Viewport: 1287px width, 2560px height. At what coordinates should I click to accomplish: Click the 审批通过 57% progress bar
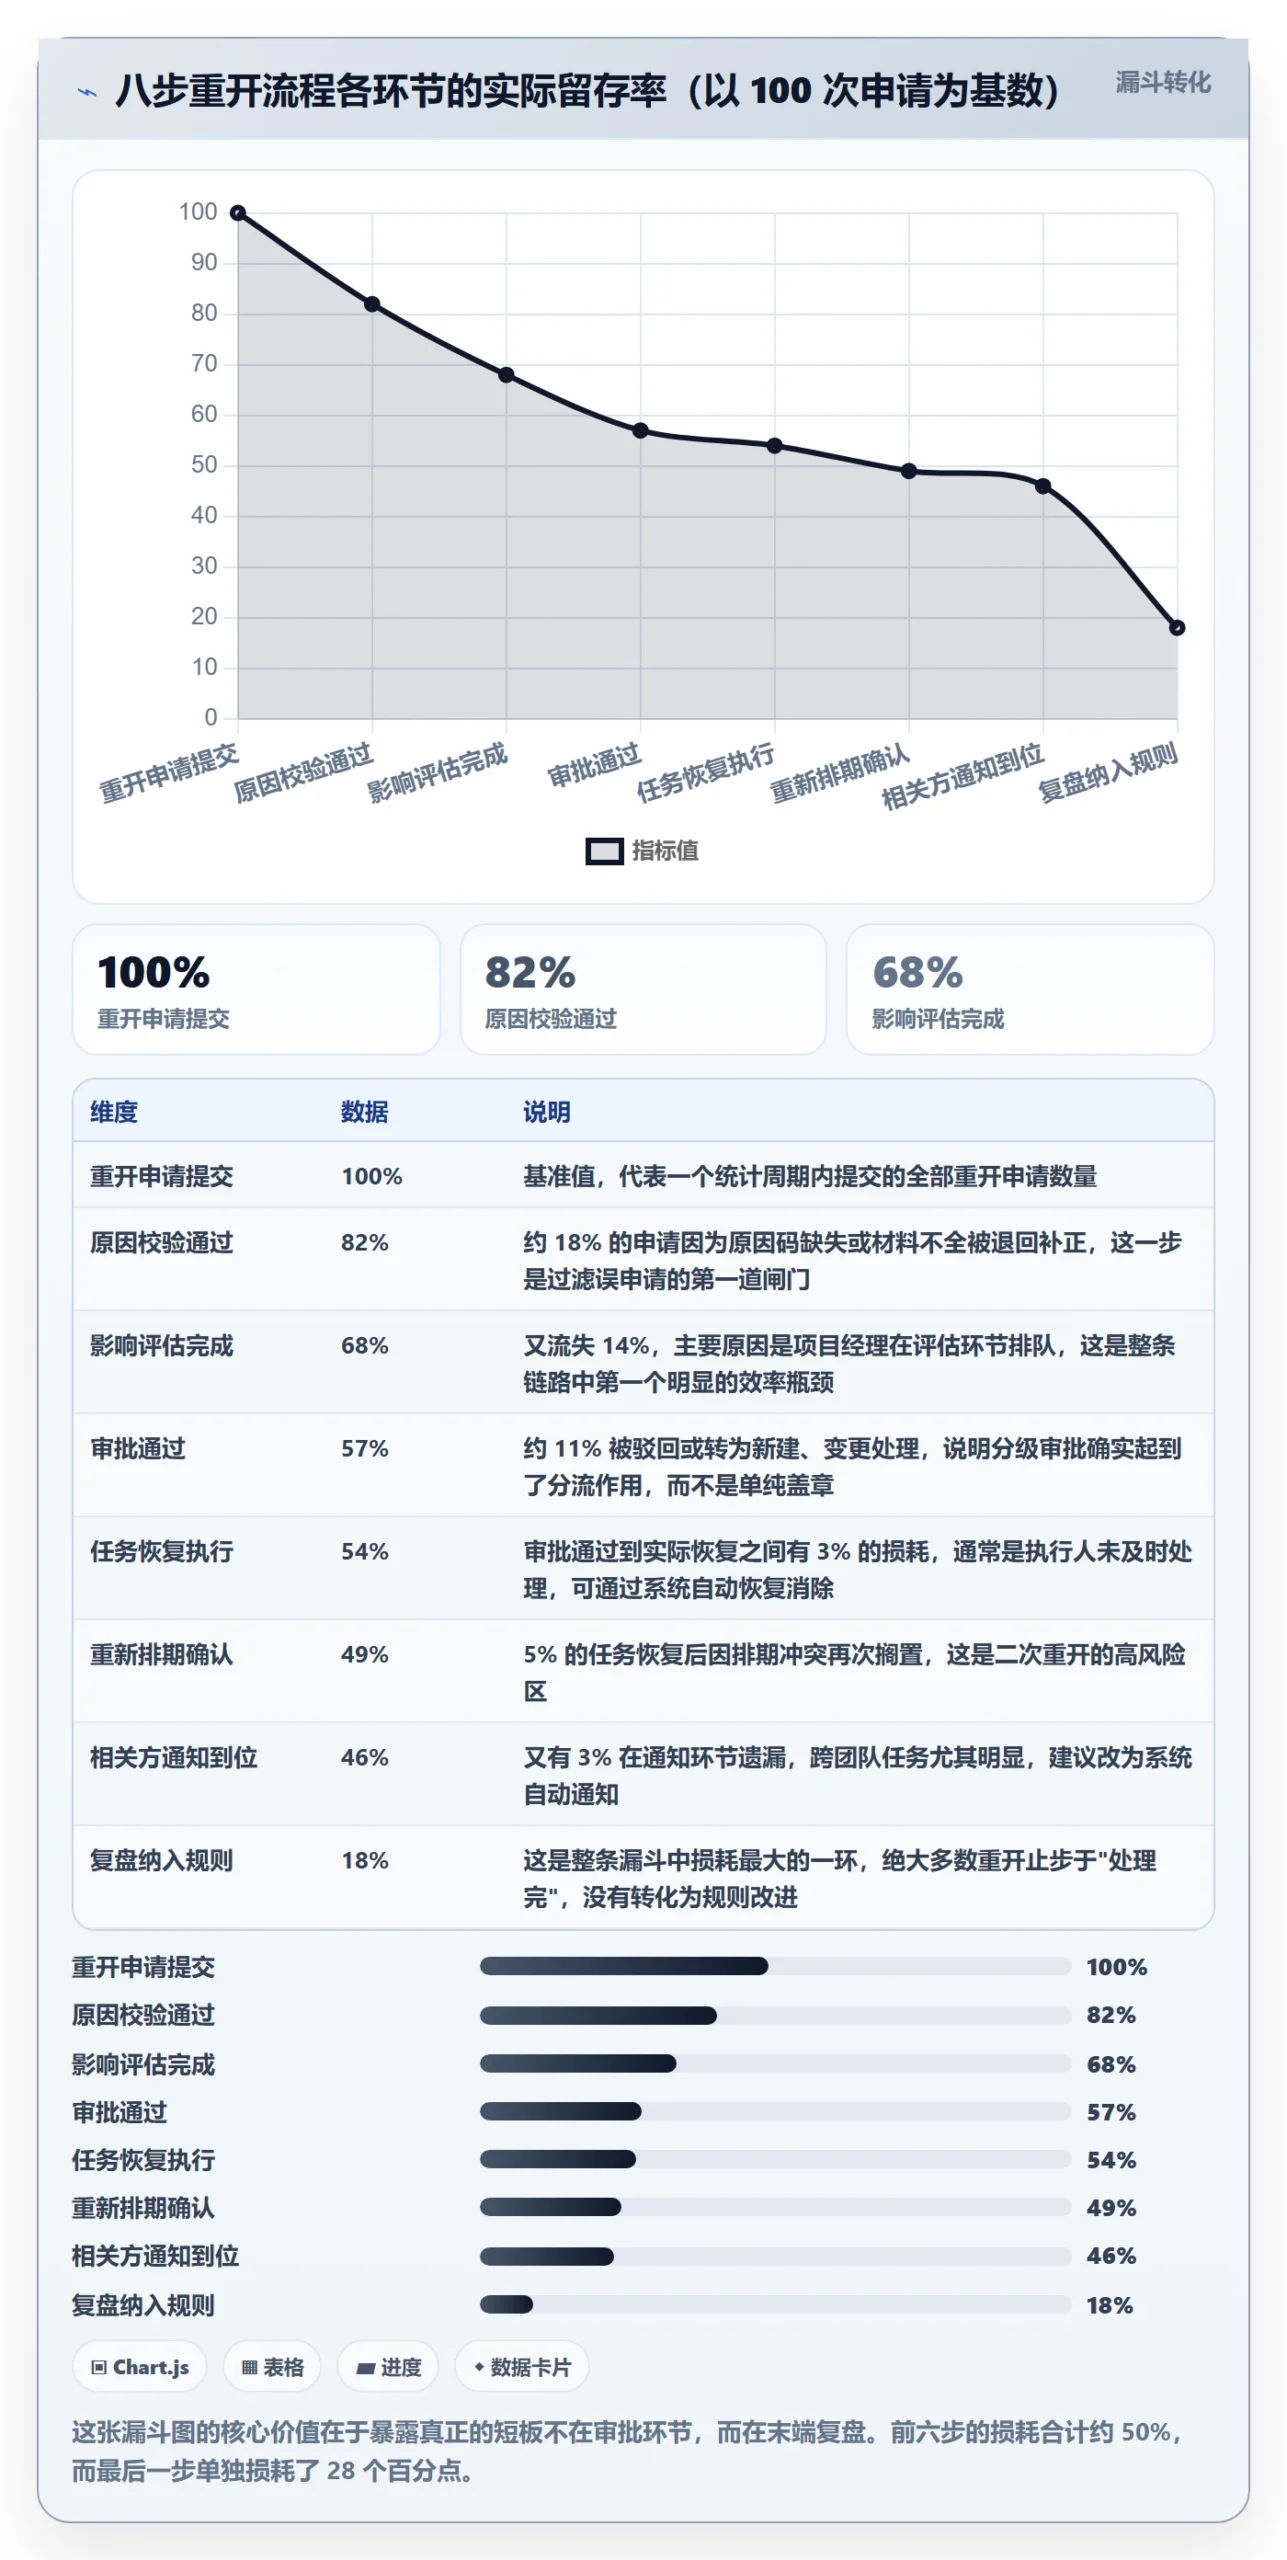(775, 2112)
